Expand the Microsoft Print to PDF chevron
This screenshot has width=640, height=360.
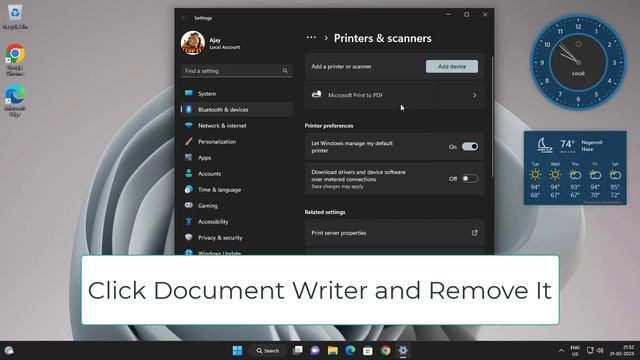pos(474,95)
